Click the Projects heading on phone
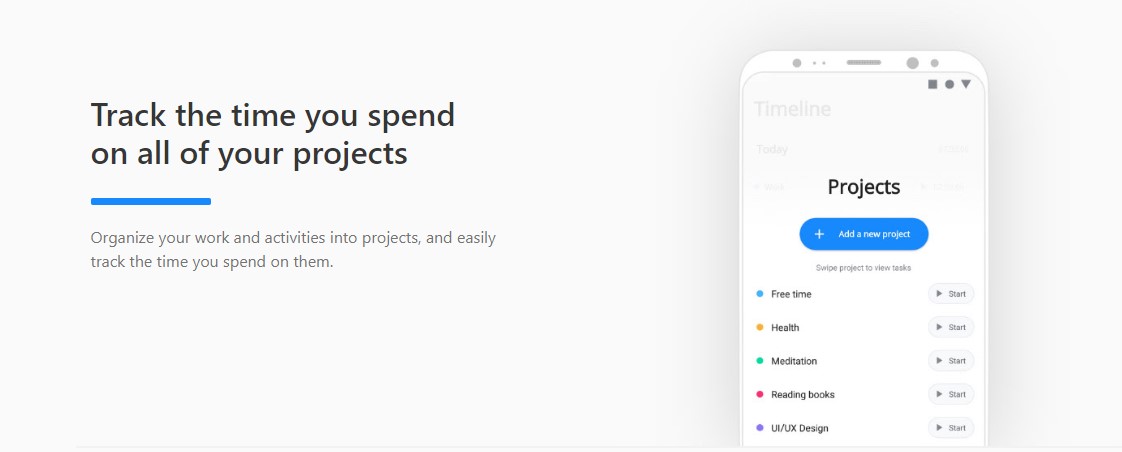 (864, 187)
